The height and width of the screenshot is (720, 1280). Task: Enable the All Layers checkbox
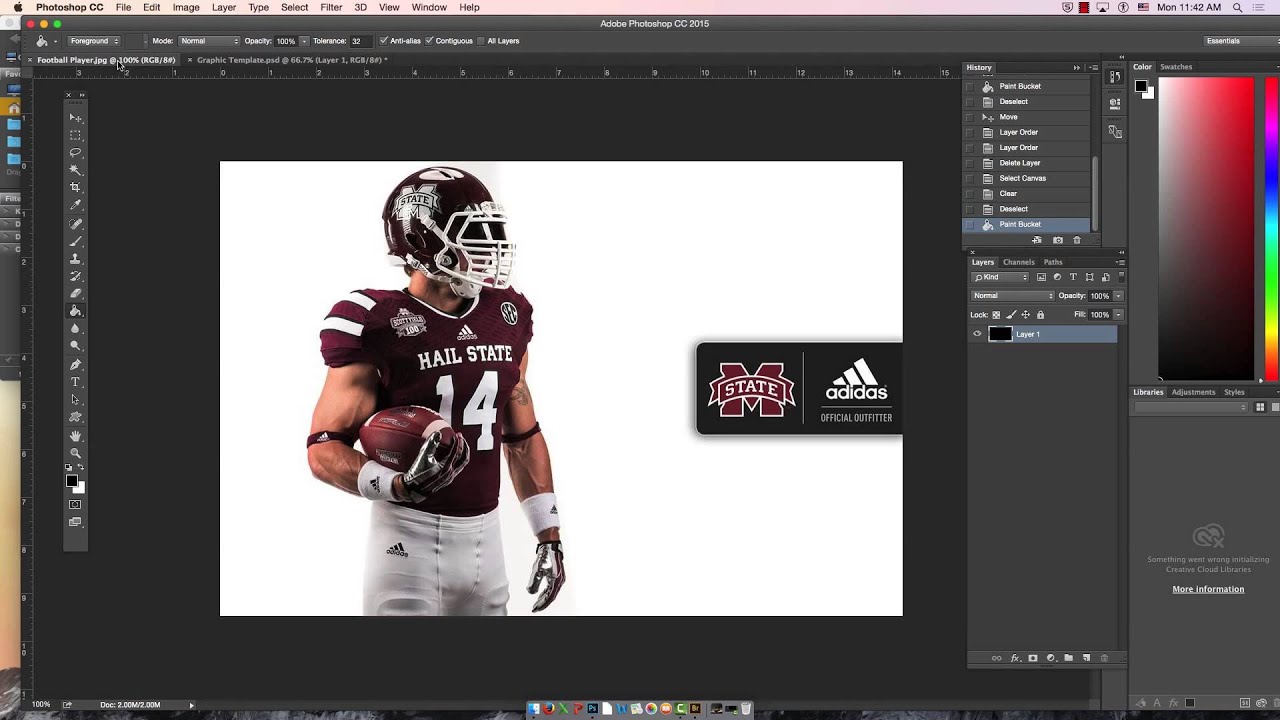pos(480,41)
